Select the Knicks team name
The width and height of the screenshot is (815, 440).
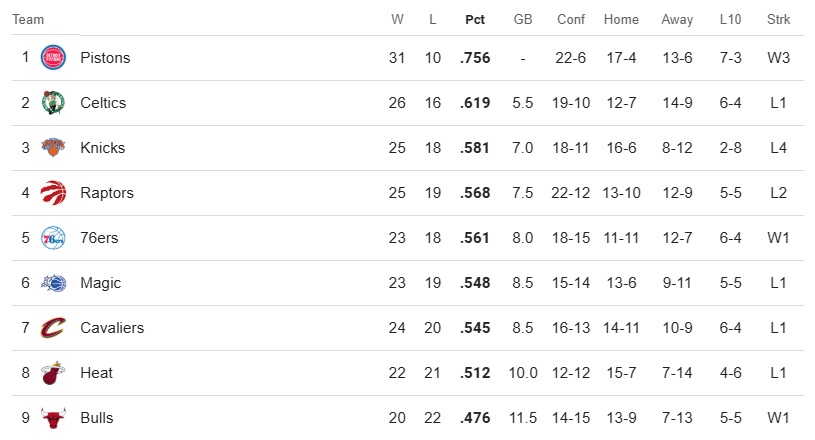[x=103, y=148]
